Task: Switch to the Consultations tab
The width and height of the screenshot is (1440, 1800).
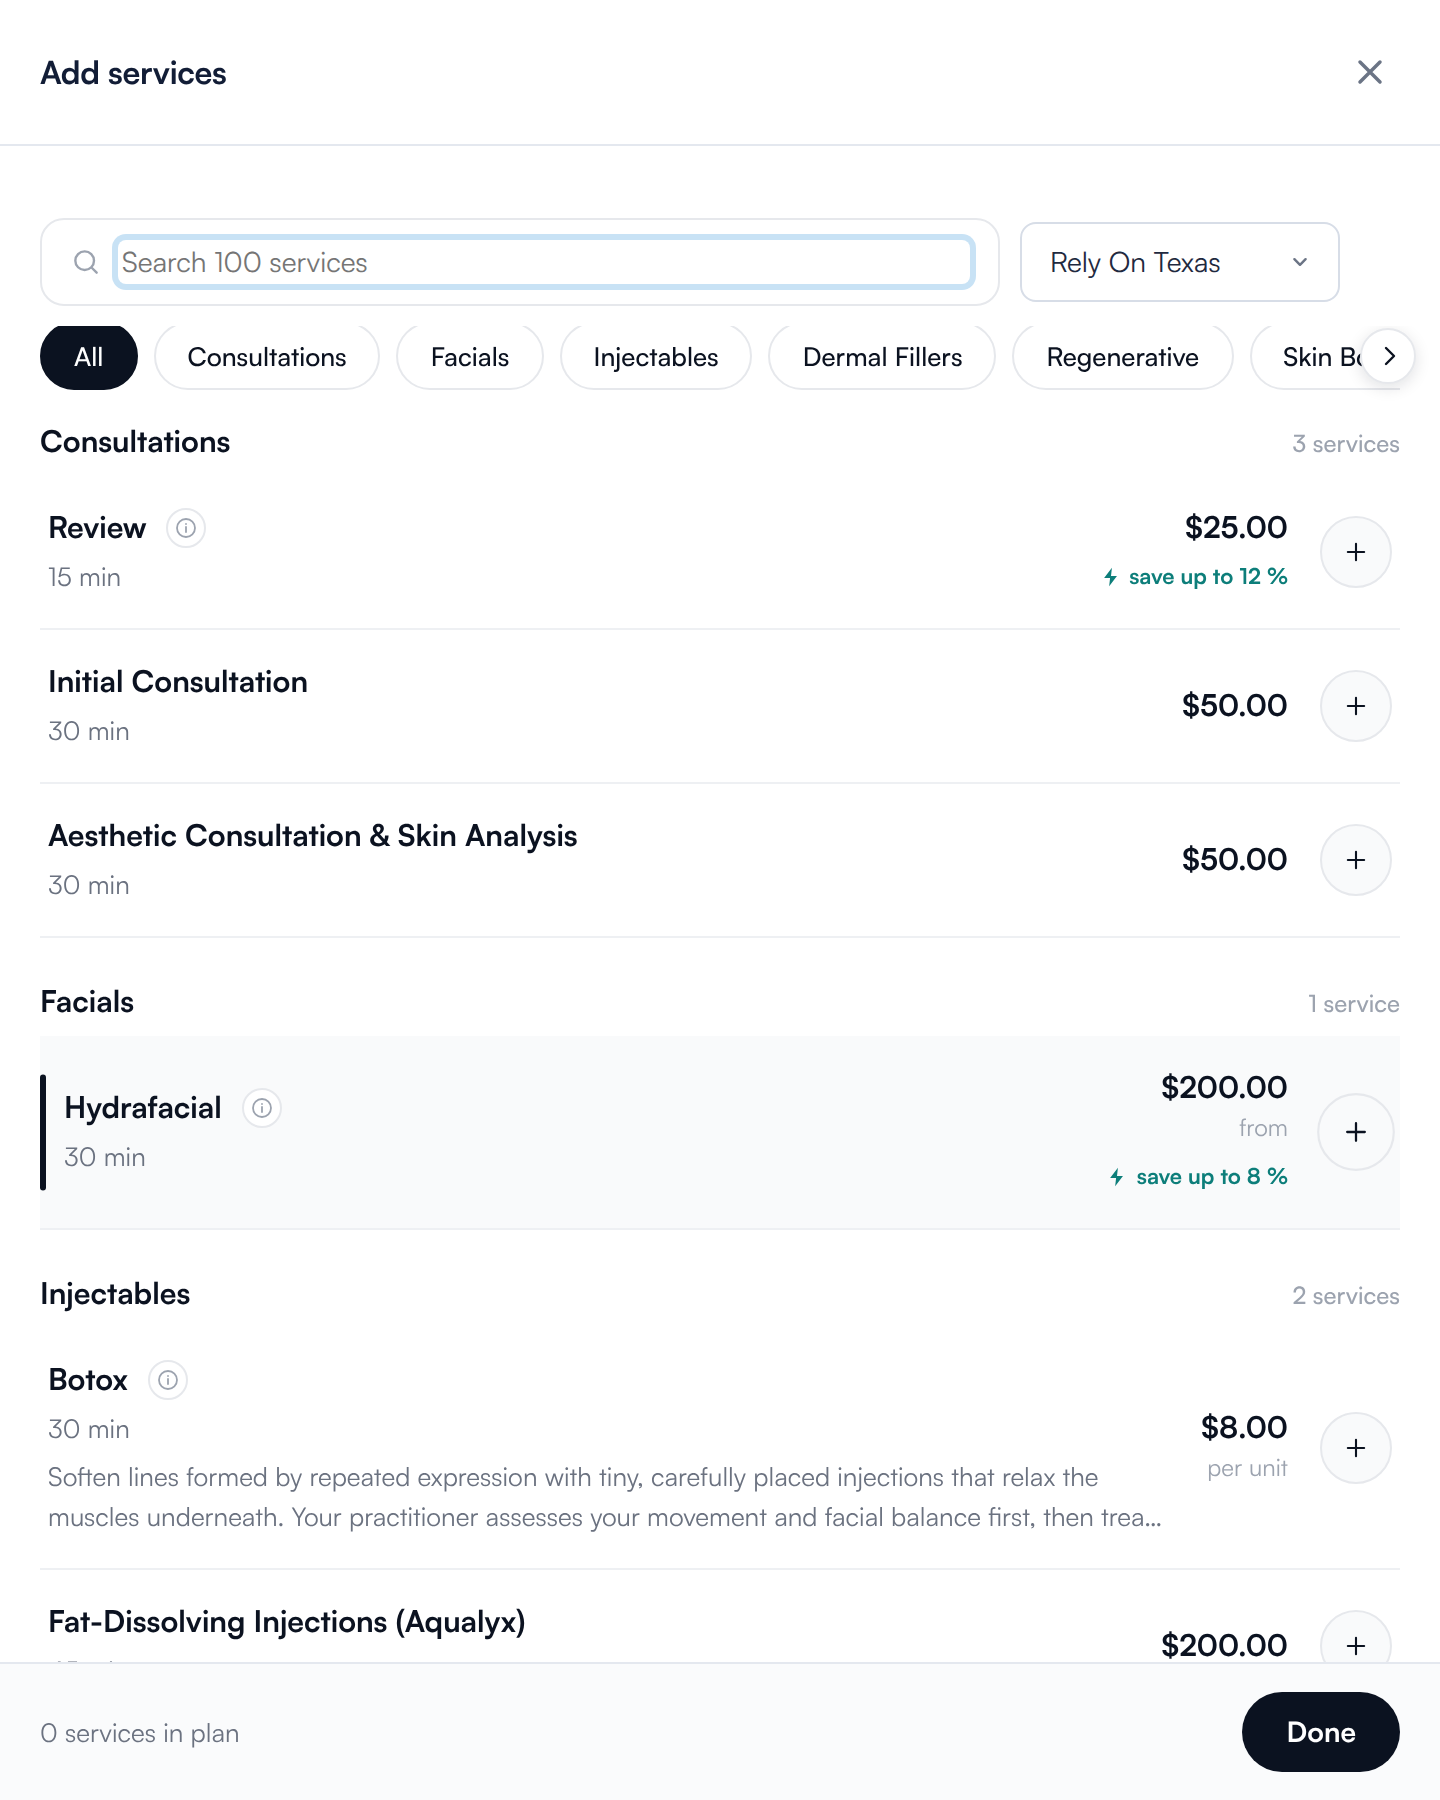Action: point(267,357)
